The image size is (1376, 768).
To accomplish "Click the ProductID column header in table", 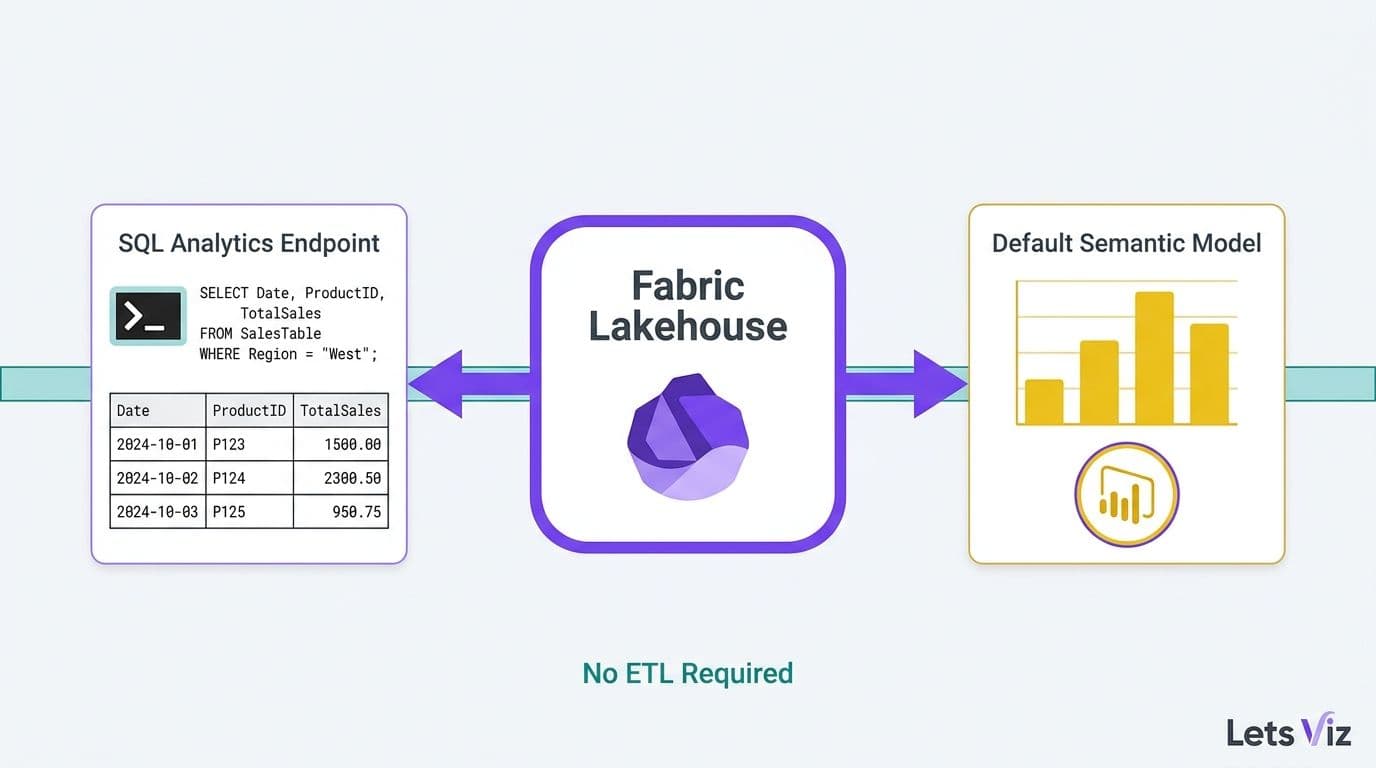I will point(249,411).
